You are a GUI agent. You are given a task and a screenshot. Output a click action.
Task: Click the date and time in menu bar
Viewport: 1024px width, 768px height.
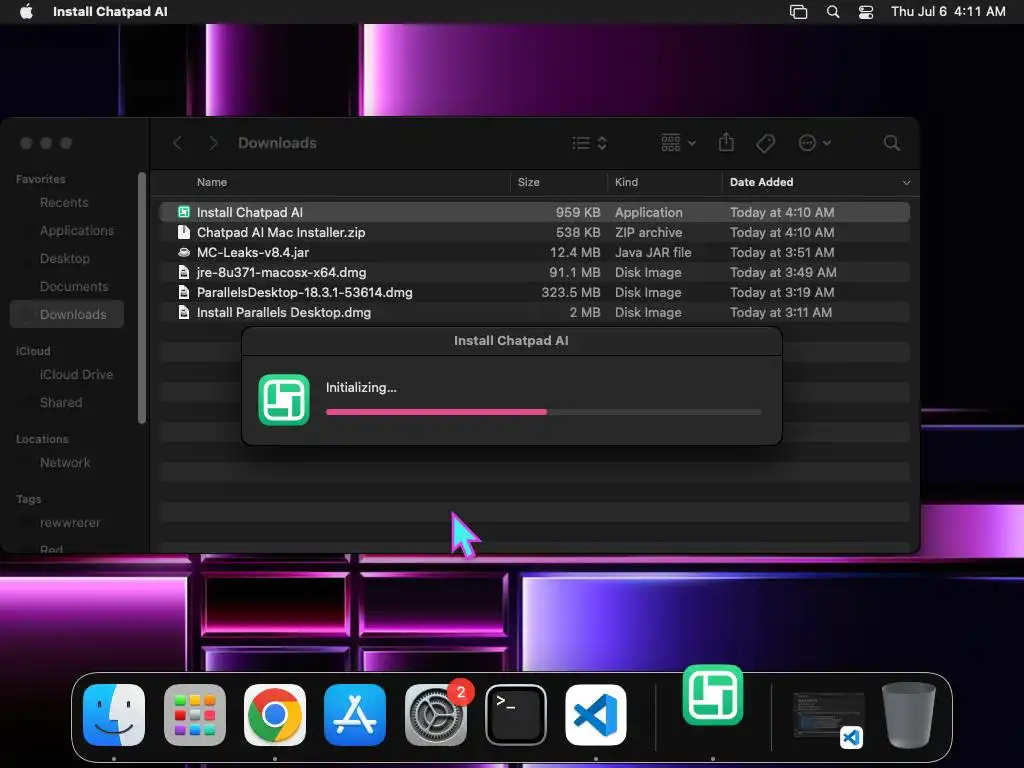coord(948,11)
